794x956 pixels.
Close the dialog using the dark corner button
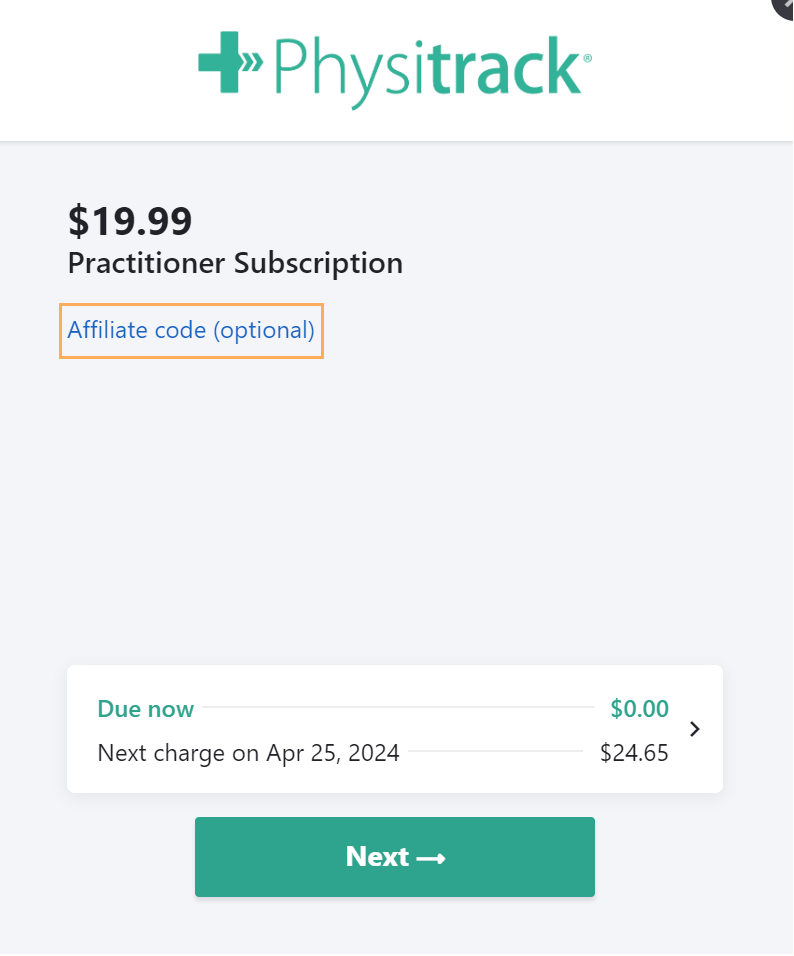[784, 6]
